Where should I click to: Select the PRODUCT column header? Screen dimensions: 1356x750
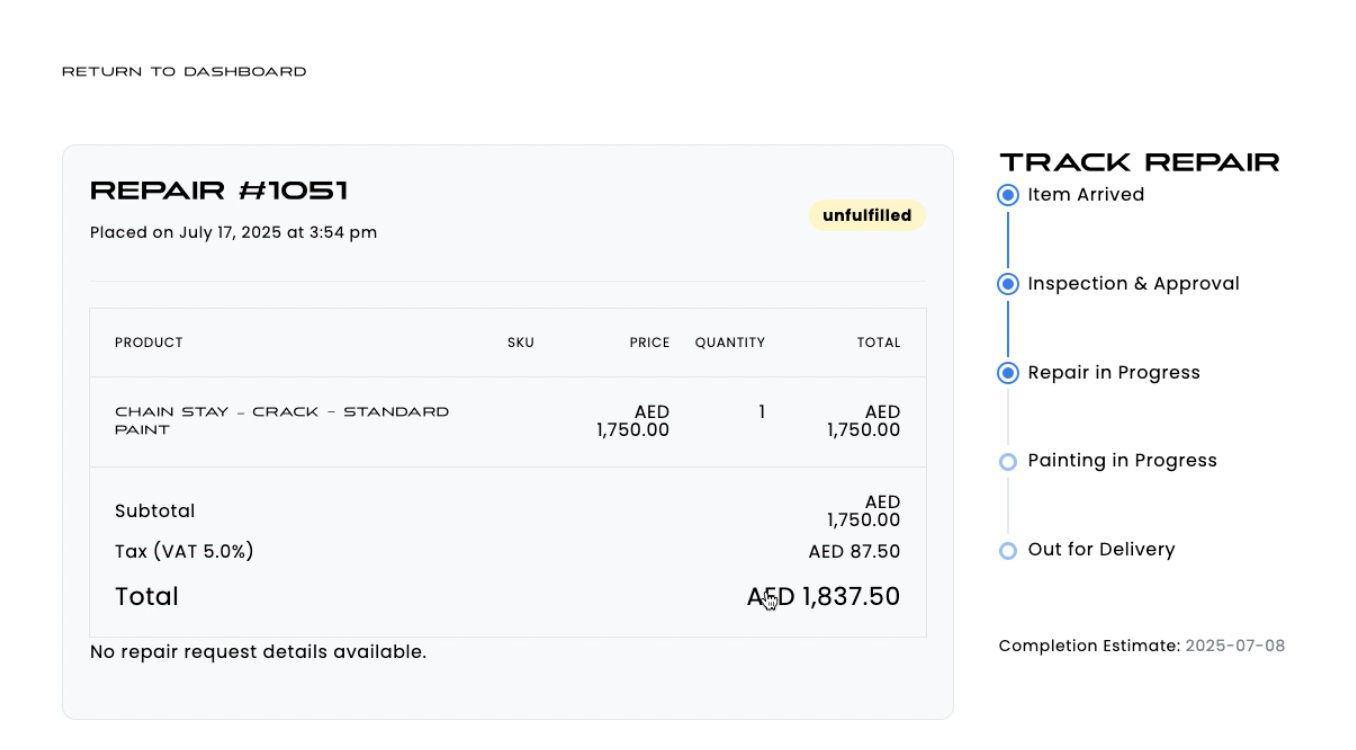tap(148, 342)
